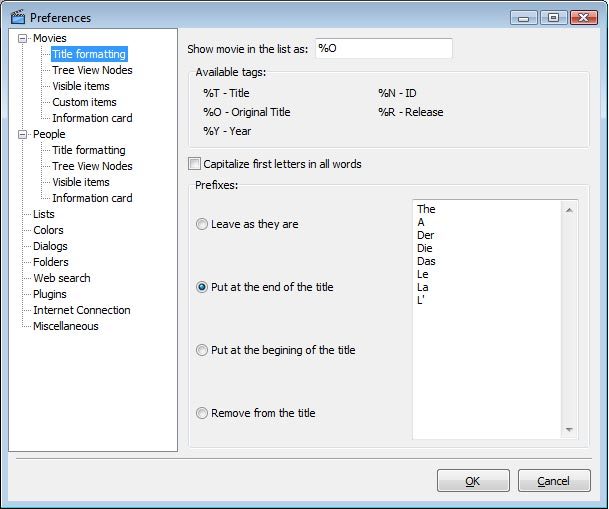Enable Capitalize first letters in all words
The height and width of the screenshot is (509, 609).
click(194, 164)
